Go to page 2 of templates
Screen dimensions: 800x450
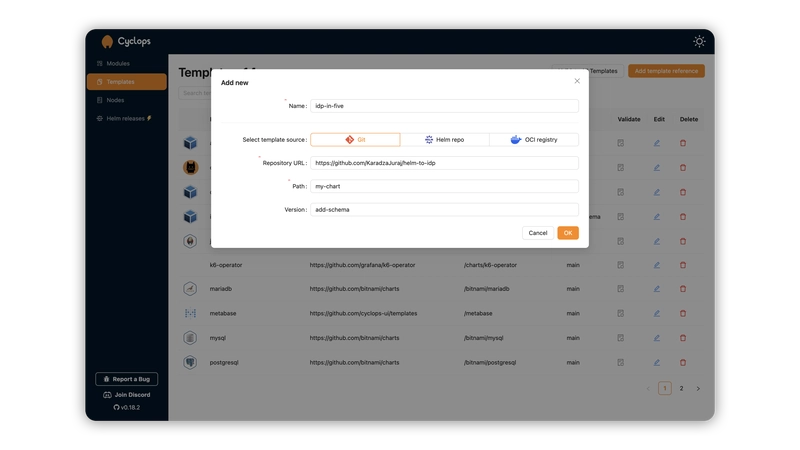coord(682,388)
